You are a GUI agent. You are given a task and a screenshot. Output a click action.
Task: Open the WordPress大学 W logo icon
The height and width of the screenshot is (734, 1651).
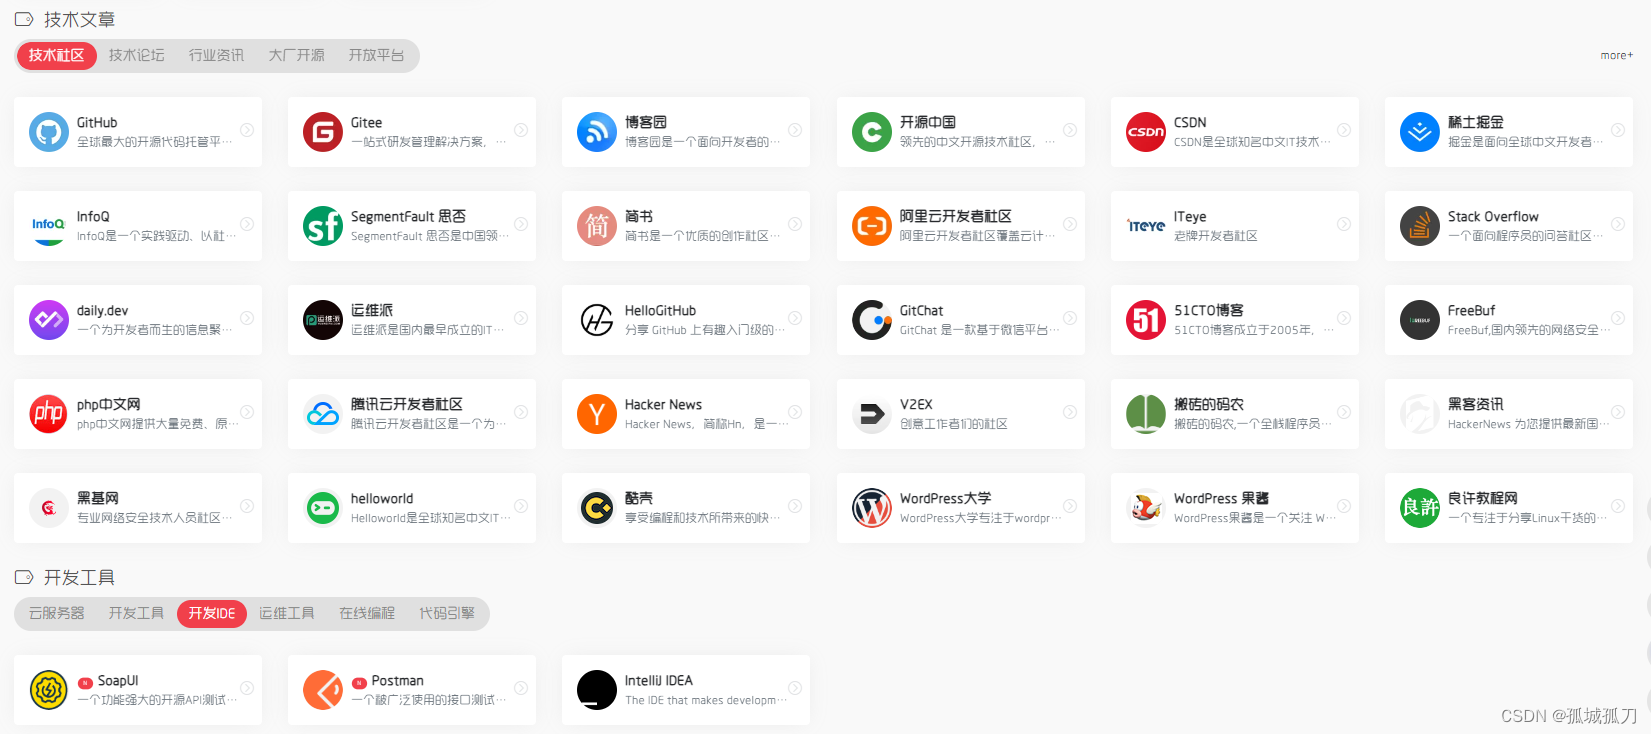point(871,508)
